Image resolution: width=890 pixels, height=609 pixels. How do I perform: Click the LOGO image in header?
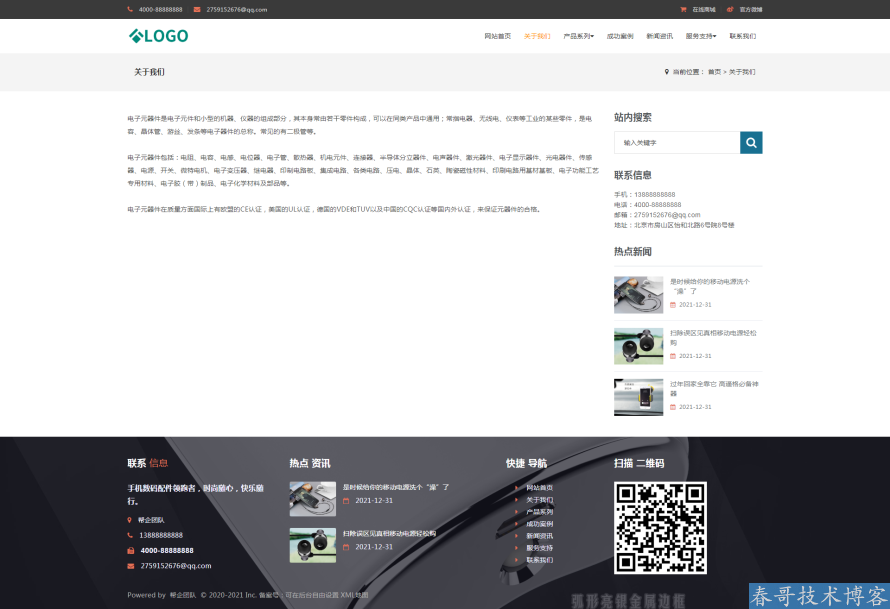(158, 36)
